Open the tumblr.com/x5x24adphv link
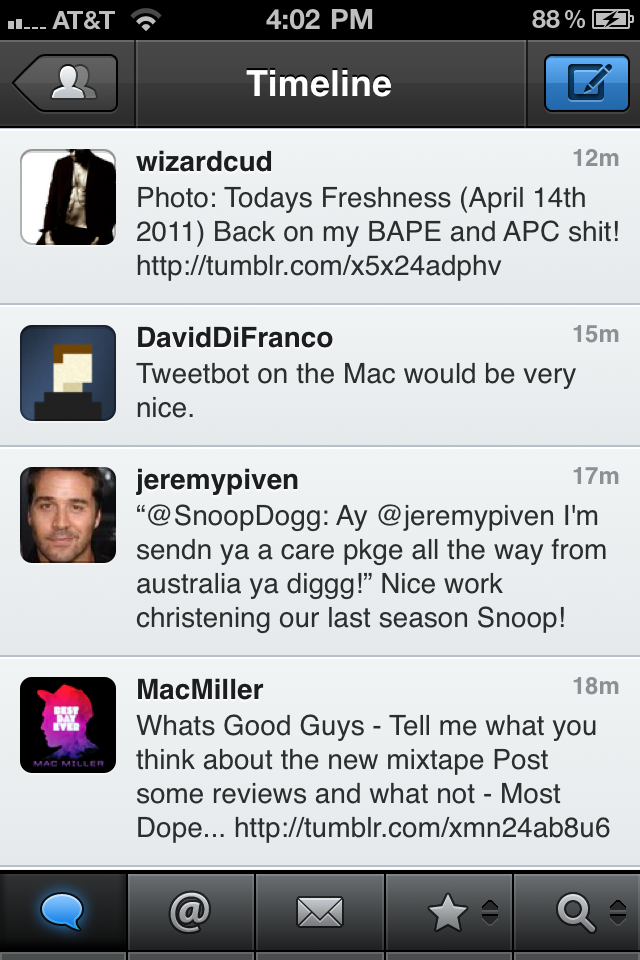The width and height of the screenshot is (640, 960). [318, 266]
